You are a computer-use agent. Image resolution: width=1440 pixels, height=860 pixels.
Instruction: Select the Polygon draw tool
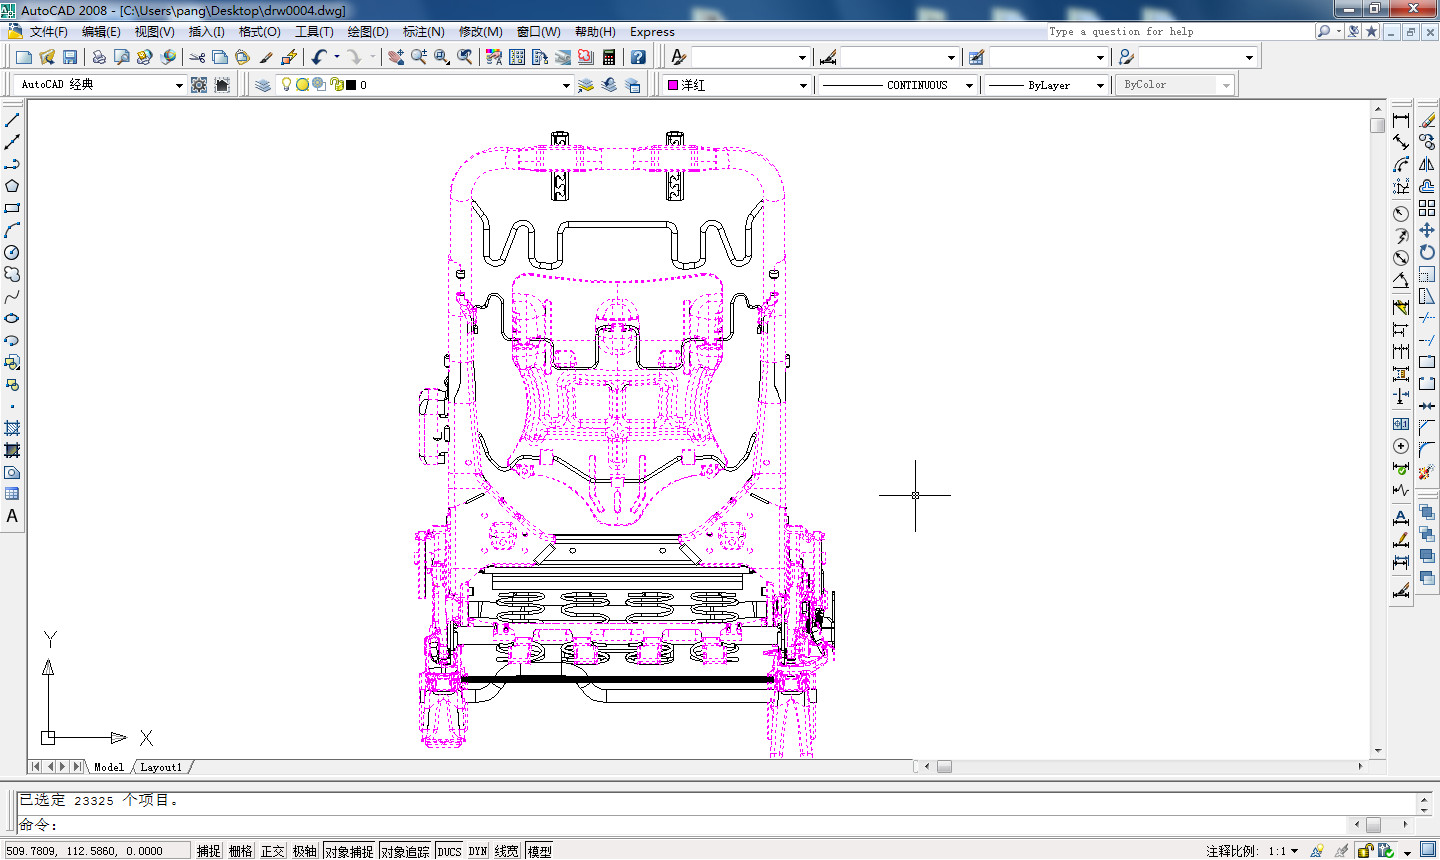pyautogui.click(x=12, y=186)
